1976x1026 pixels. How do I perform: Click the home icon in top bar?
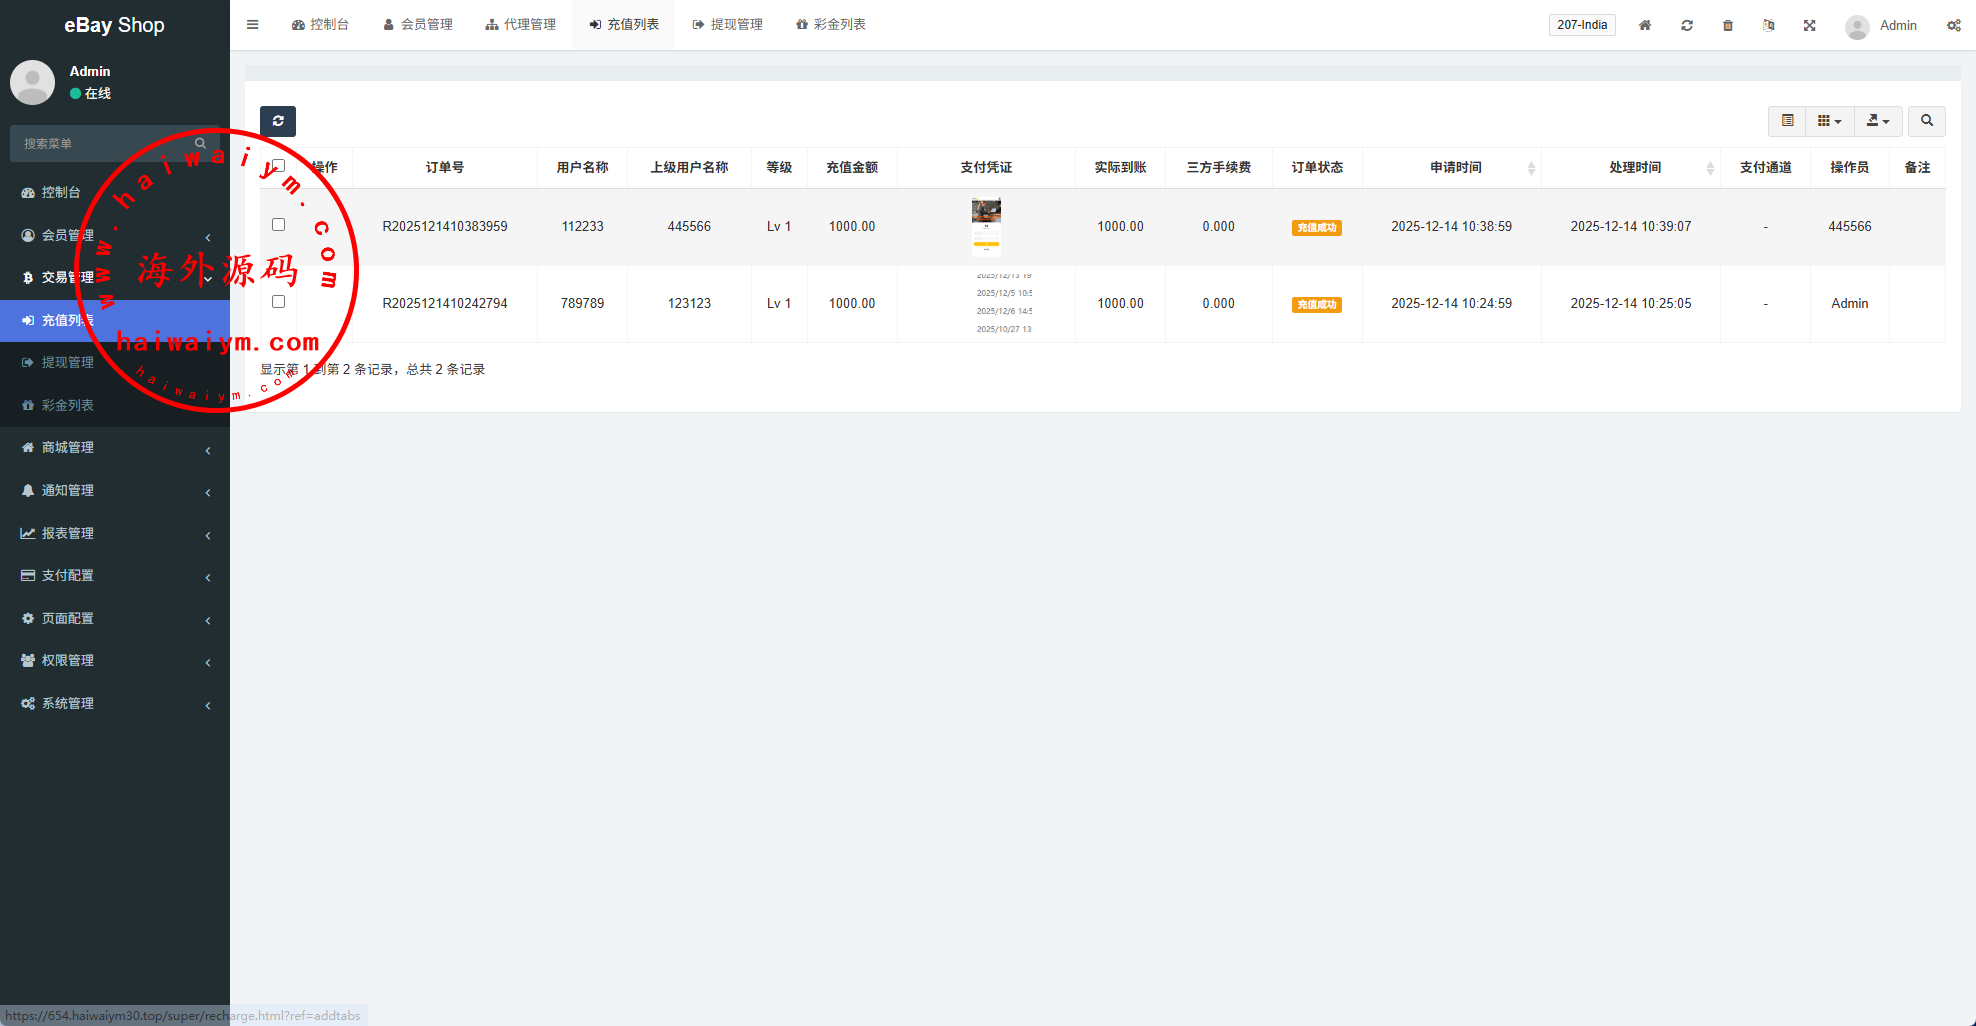point(1645,25)
